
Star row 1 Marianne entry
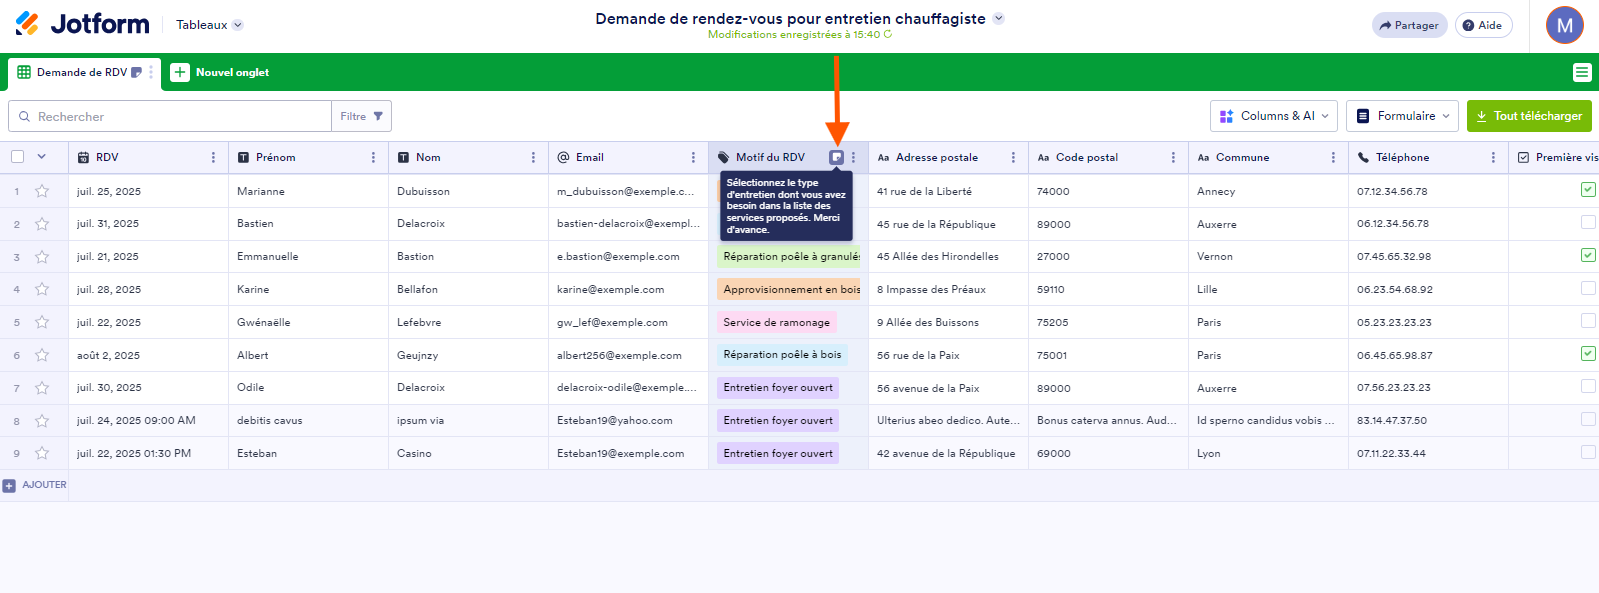coord(42,191)
